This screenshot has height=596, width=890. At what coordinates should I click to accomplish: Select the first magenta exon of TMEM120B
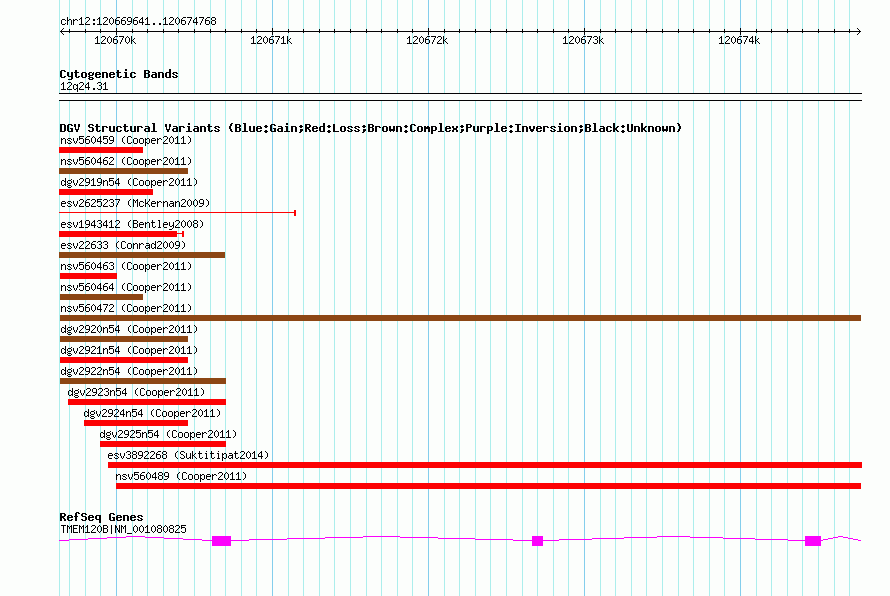pos(221,541)
